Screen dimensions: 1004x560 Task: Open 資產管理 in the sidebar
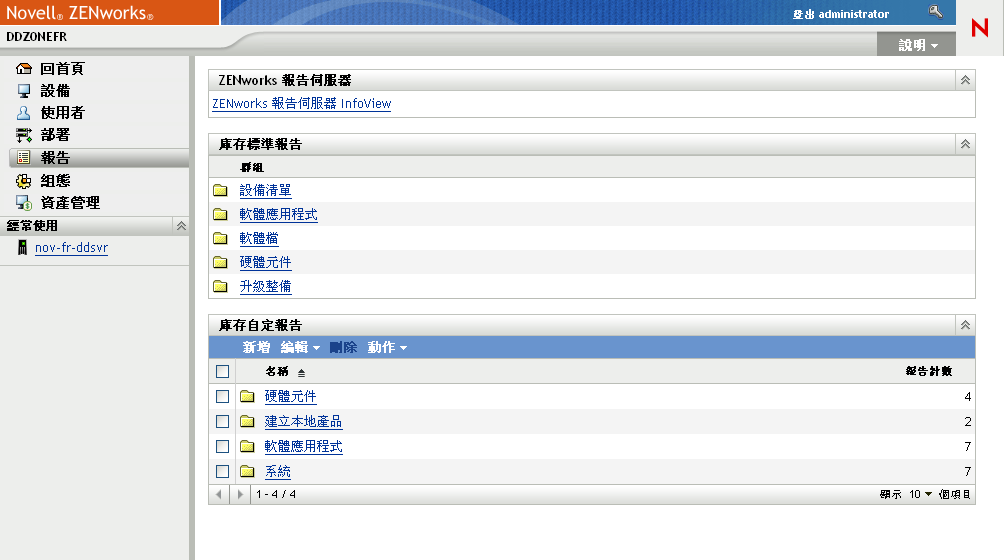(70, 203)
